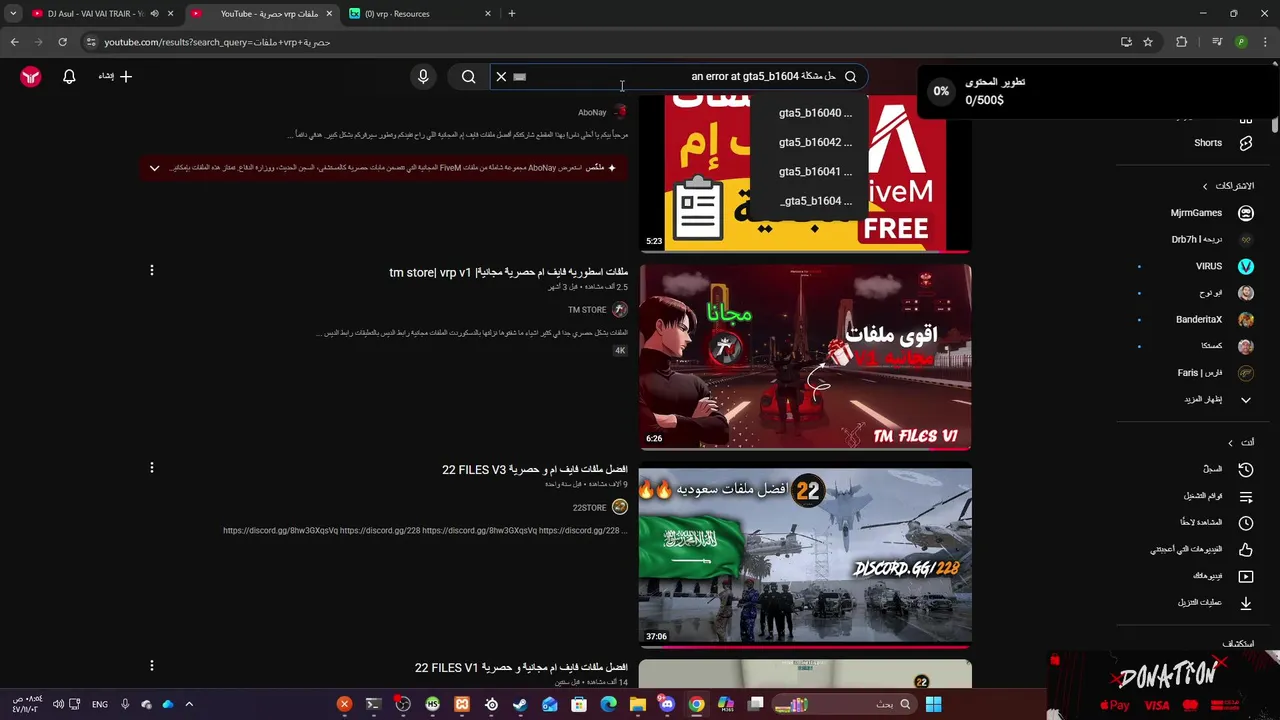Open options menu for 22 FILES V3 video
The width and height of the screenshot is (1280, 720).
pos(152,468)
